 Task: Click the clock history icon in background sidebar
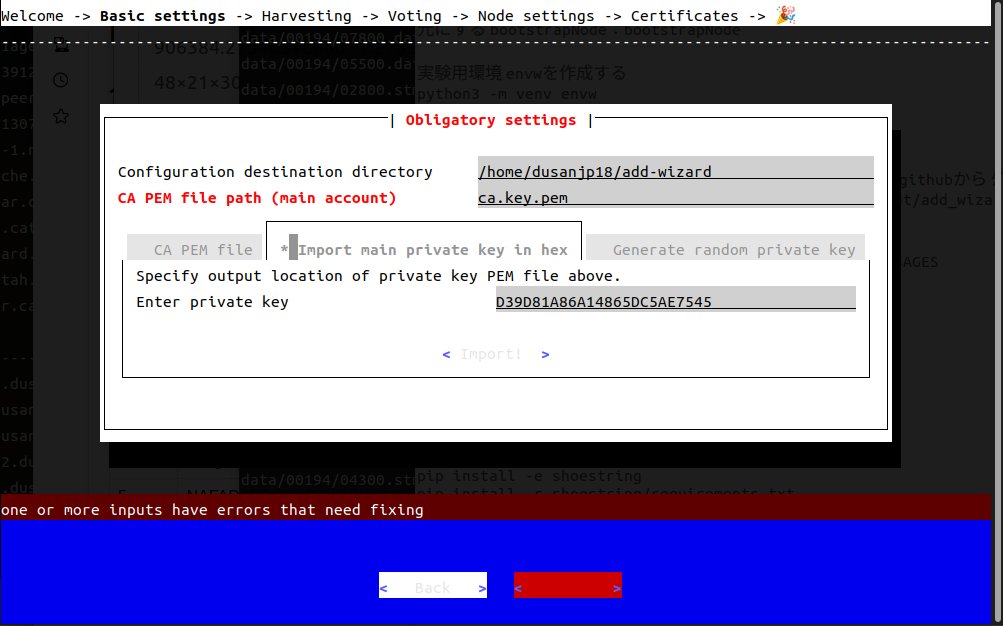(x=61, y=80)
